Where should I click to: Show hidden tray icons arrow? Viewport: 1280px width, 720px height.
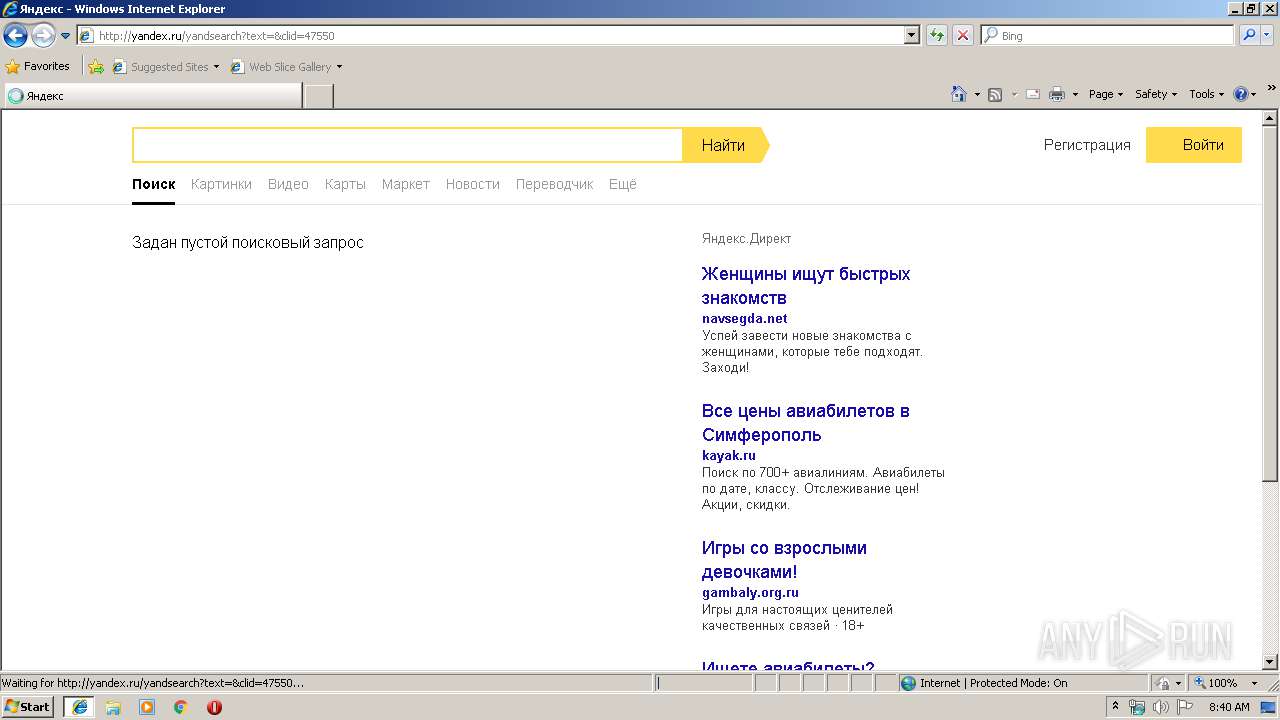point(1116,707)
